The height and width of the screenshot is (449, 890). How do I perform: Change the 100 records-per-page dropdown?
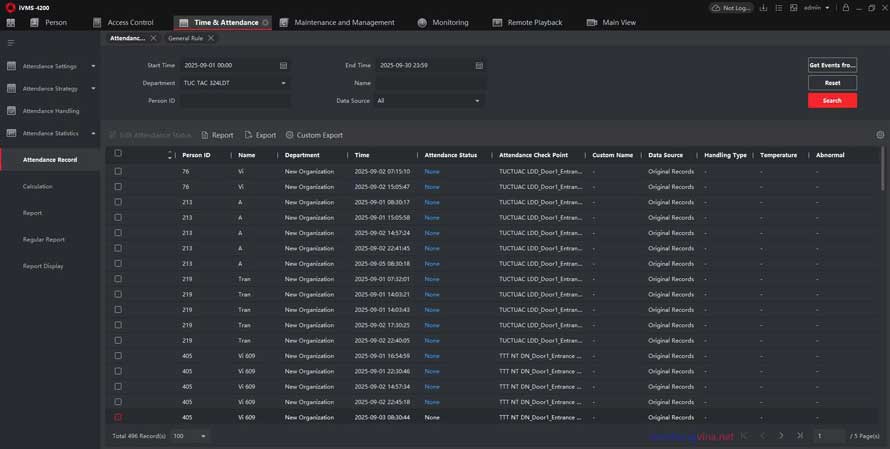click(x=189, y=436)
